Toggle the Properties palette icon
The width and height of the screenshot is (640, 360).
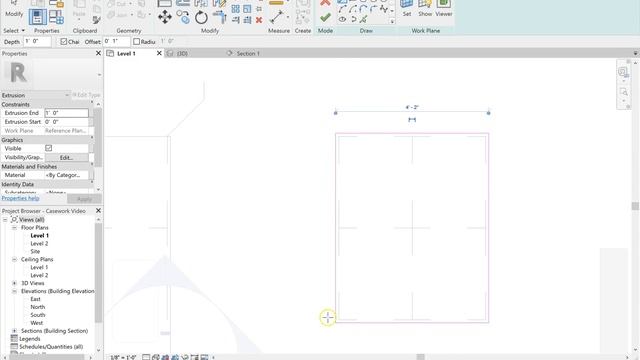point(38,17)
